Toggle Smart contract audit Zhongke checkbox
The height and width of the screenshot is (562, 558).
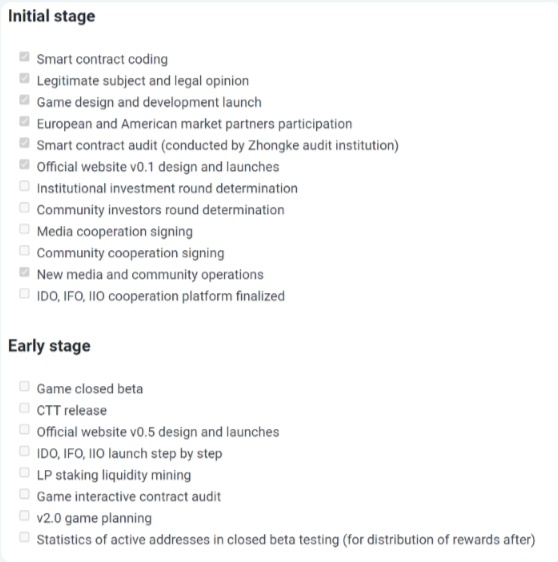[x=24, y=143]
